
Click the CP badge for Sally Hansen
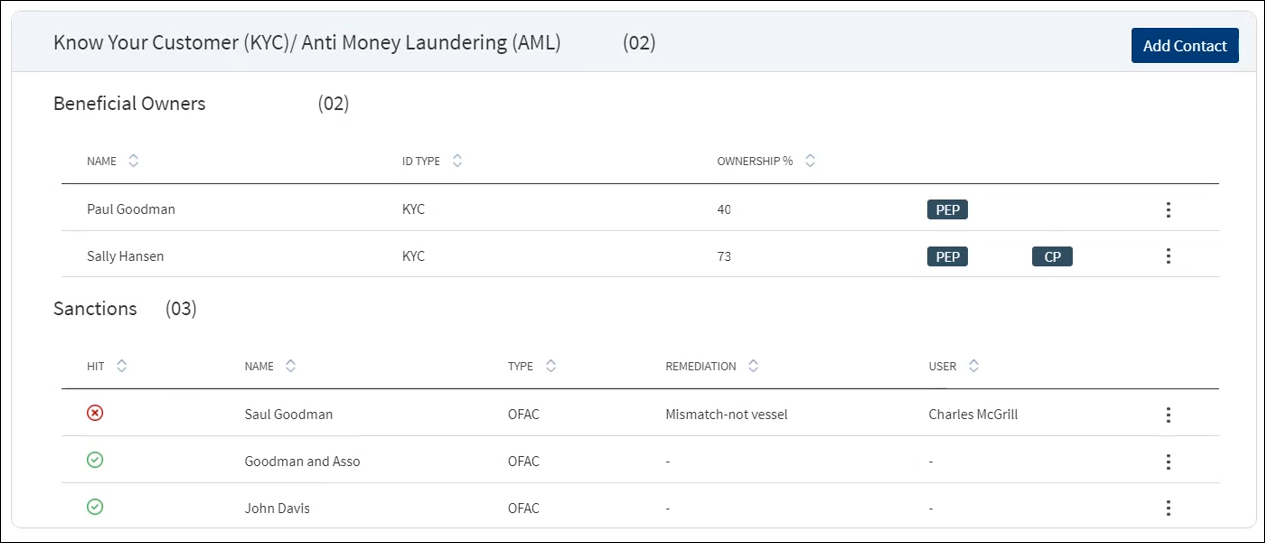tap(1052, 257)
